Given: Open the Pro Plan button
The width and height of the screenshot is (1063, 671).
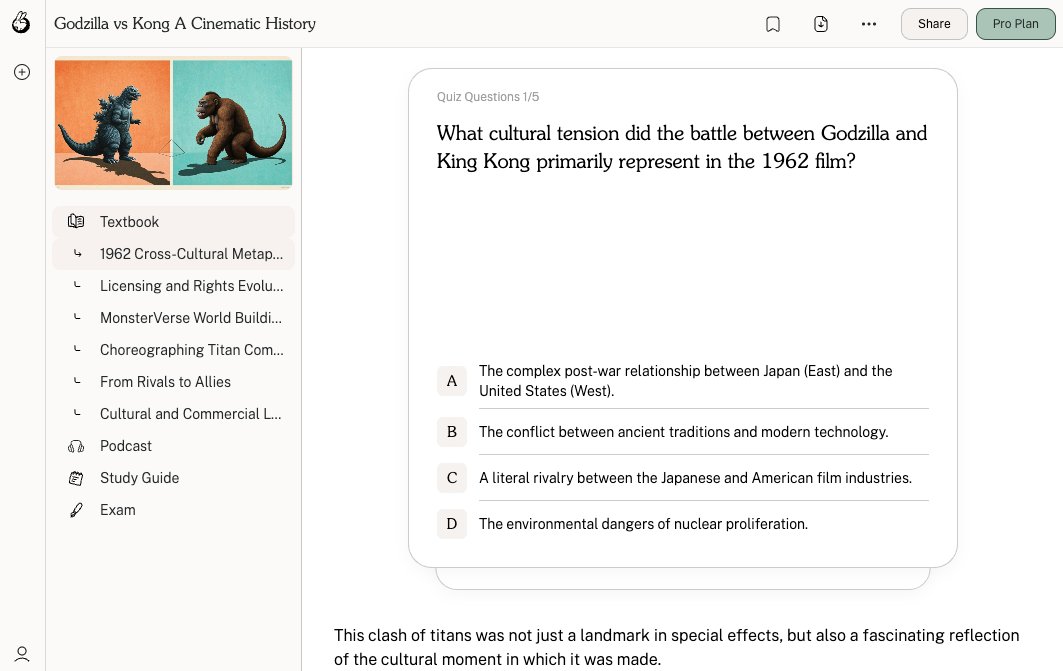Looking at the screenshot, I should [x=1015, y=24].
